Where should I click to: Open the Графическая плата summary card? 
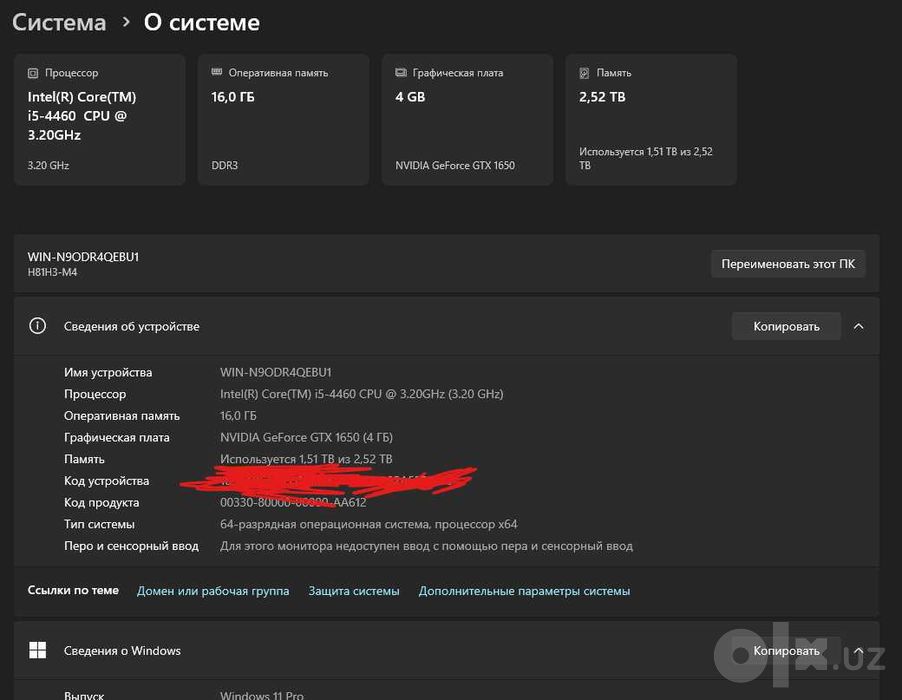point(467,120)
